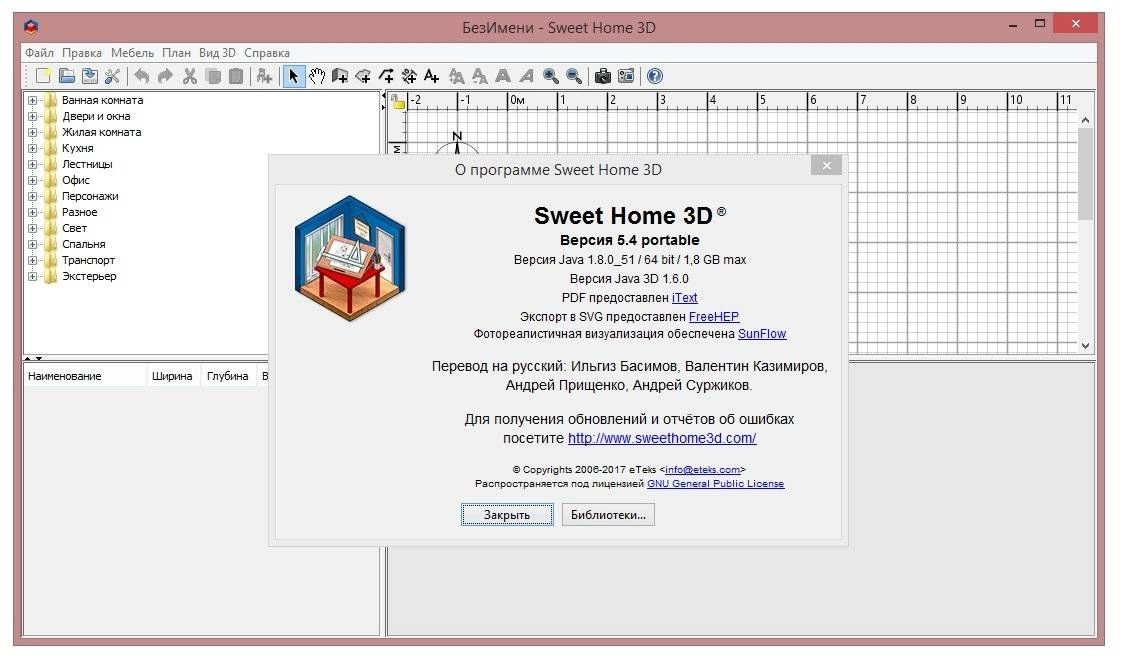Open the Вид 3D menu
The width and height of the screenshot is (1122, 665).
coord(218,53)
